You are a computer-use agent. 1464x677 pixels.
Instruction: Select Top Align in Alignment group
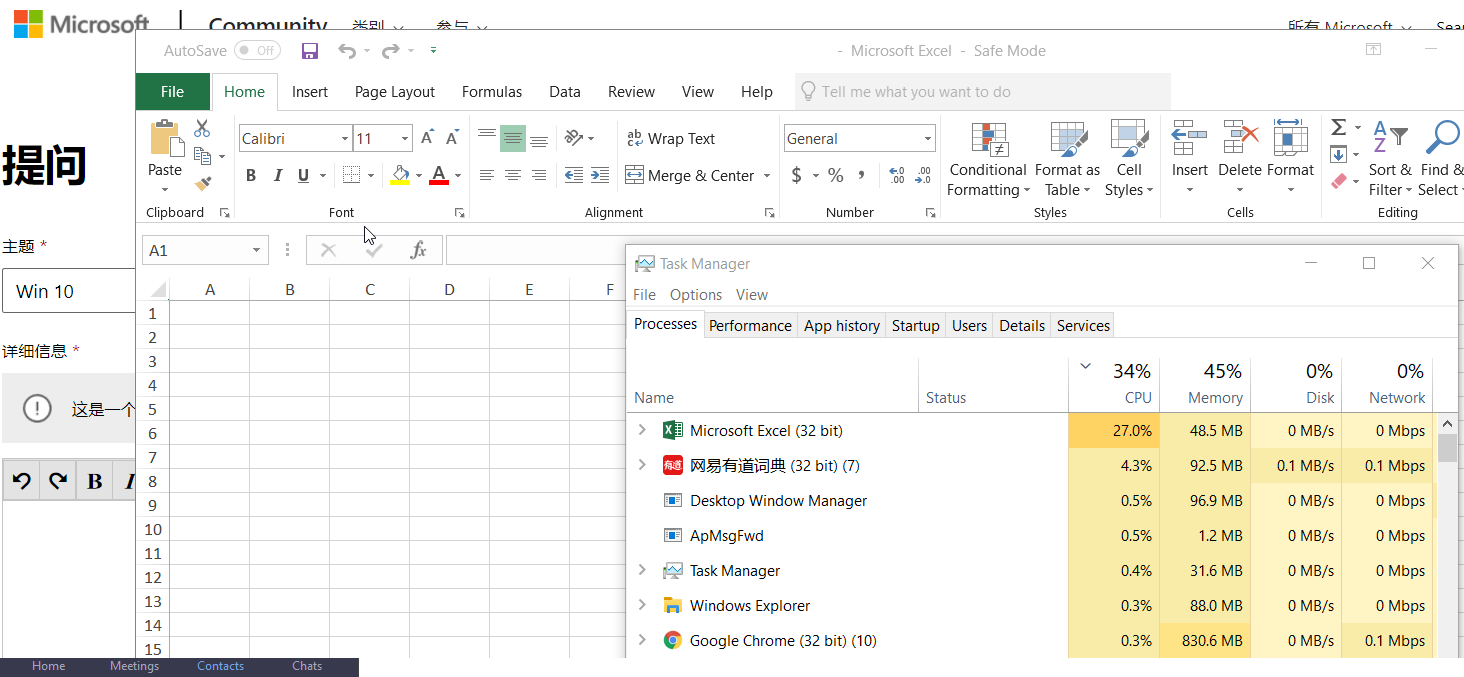coord(487,138)
